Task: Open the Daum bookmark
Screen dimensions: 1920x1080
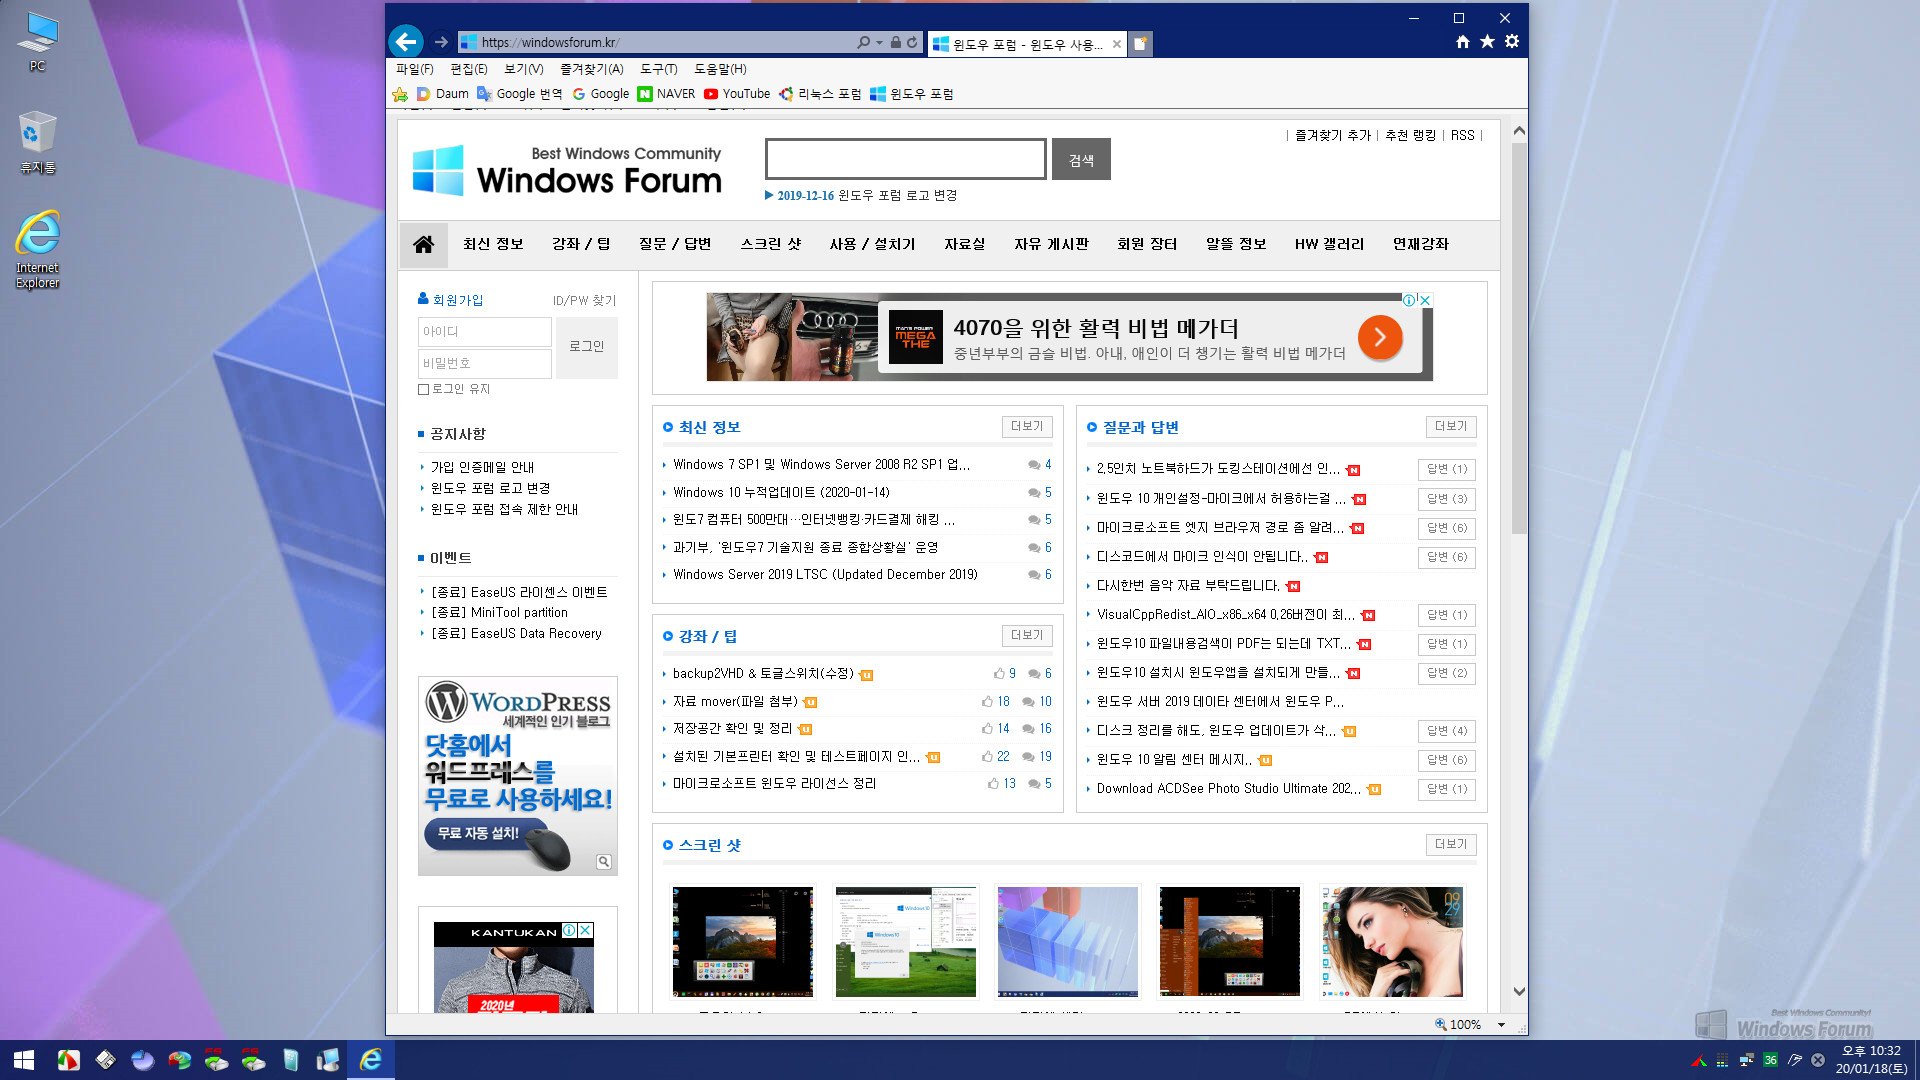Action: [443, 94]
